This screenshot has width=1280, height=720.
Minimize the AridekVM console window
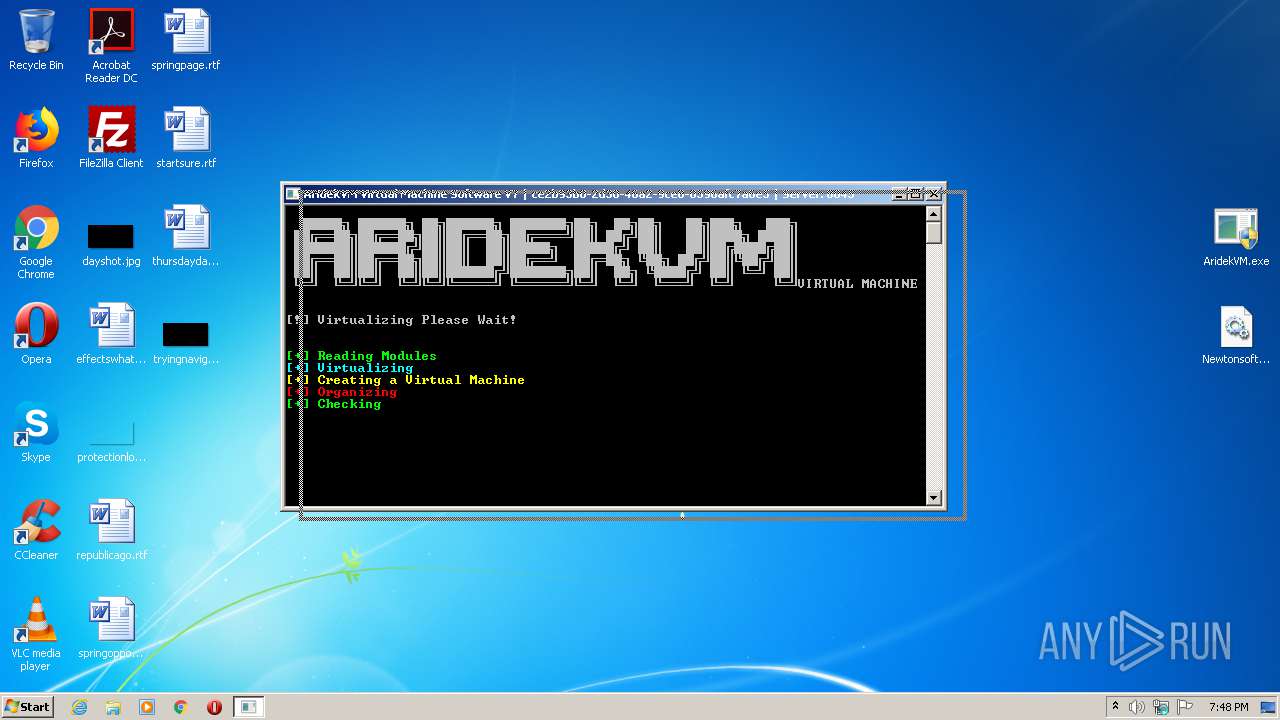899,194
